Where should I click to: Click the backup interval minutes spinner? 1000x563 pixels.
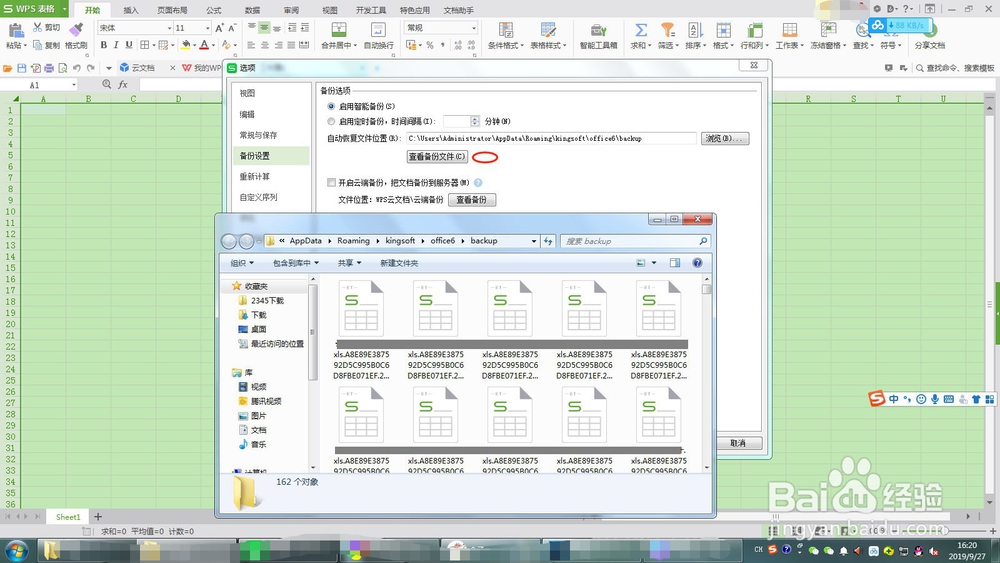(x=474, y=121)
